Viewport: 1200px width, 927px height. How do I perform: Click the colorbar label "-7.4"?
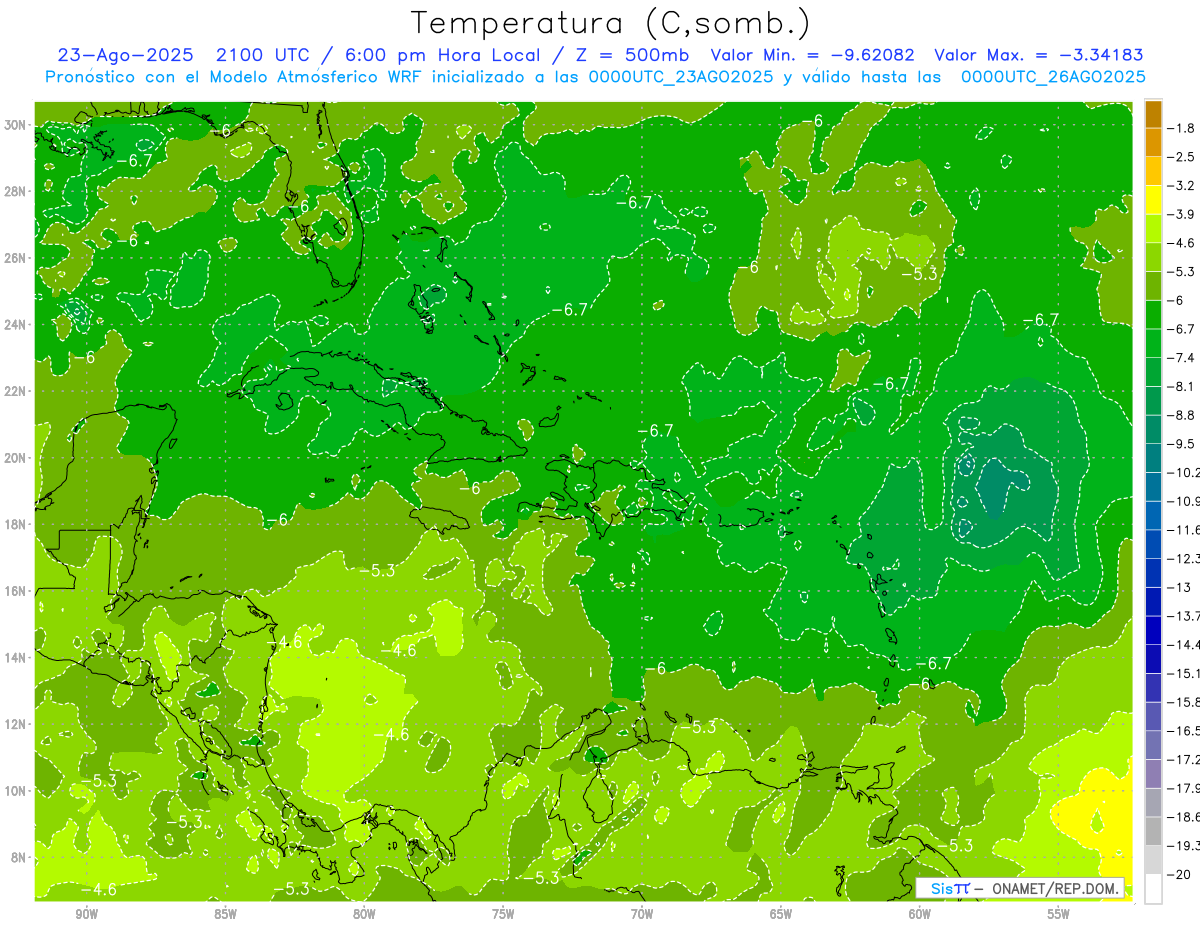click(x=1182, y=358)
